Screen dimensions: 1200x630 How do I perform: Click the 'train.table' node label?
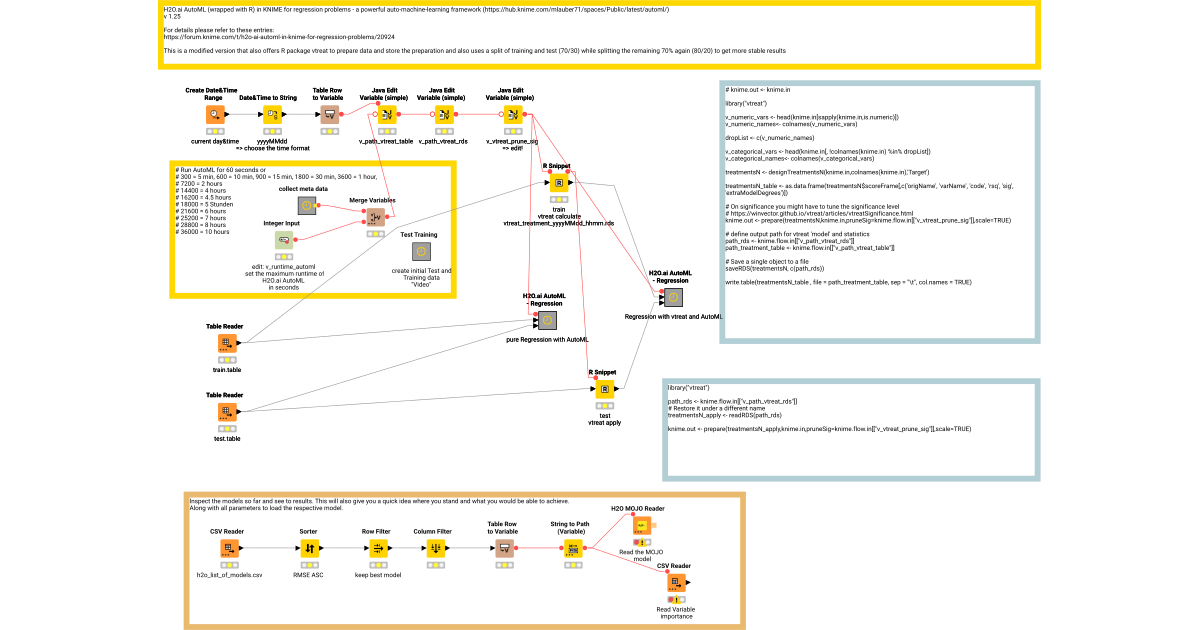pyautogui.click(x=227, y=370)
